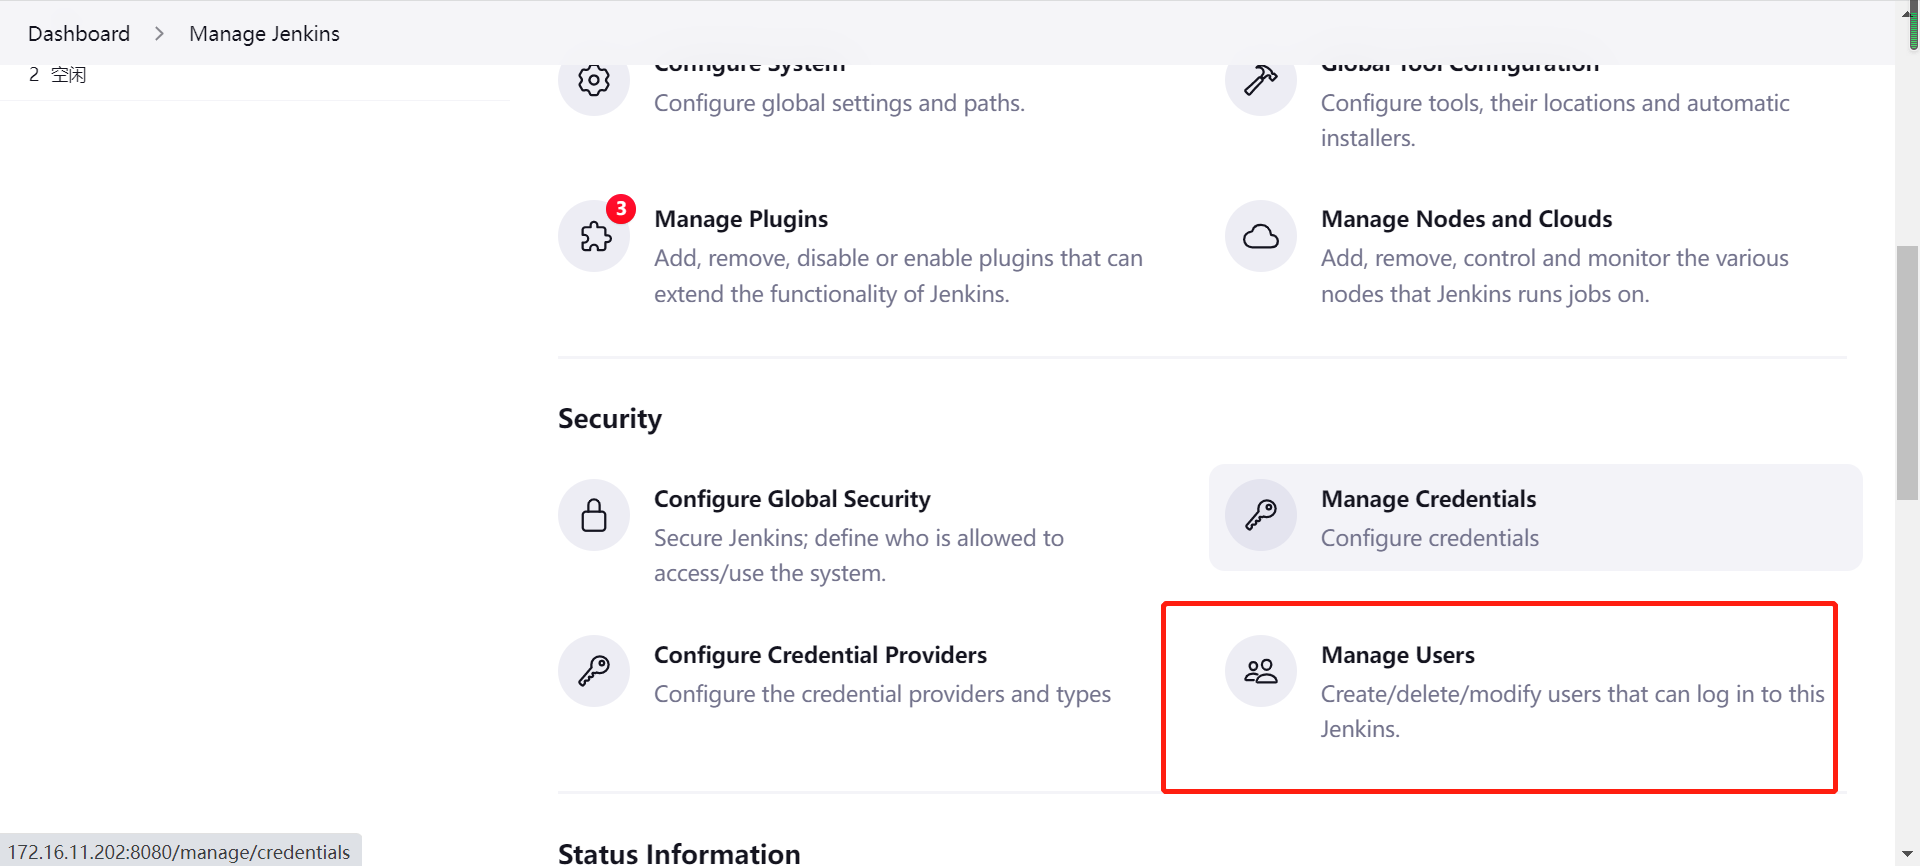Click the vertical page scrollbar thumb

click(x=1907, y=372)
